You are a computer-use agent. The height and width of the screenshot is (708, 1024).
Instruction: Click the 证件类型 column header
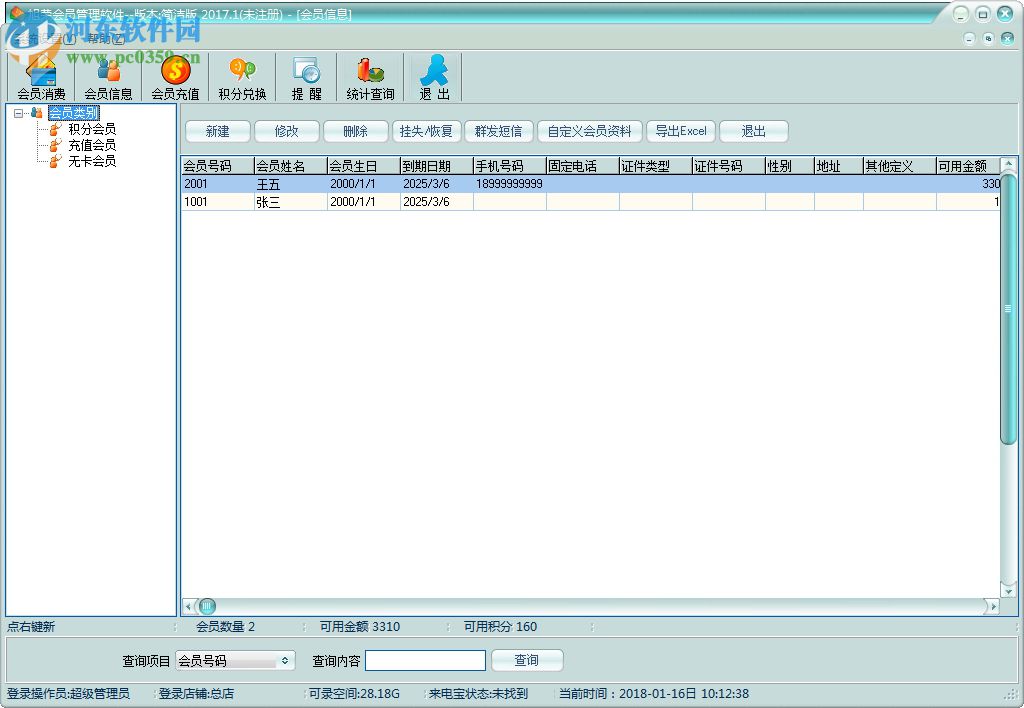click(656, 166)
